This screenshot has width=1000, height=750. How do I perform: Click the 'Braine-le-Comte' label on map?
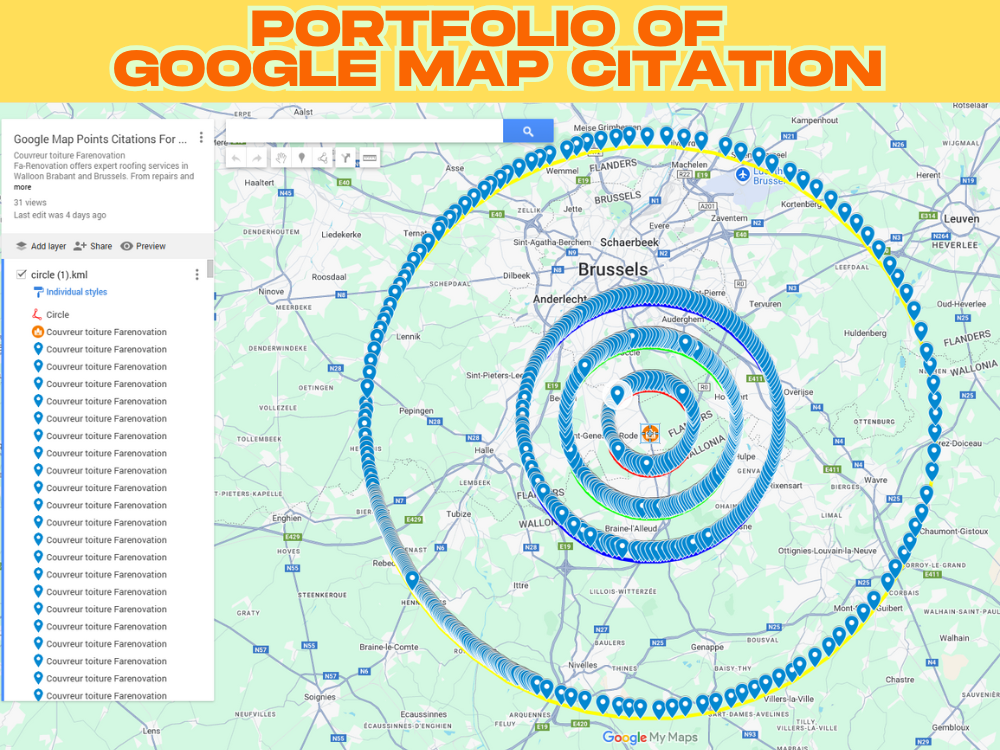[388, 647]
